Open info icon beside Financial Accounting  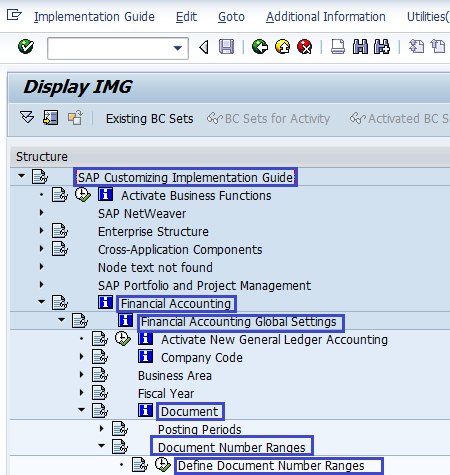105,302
